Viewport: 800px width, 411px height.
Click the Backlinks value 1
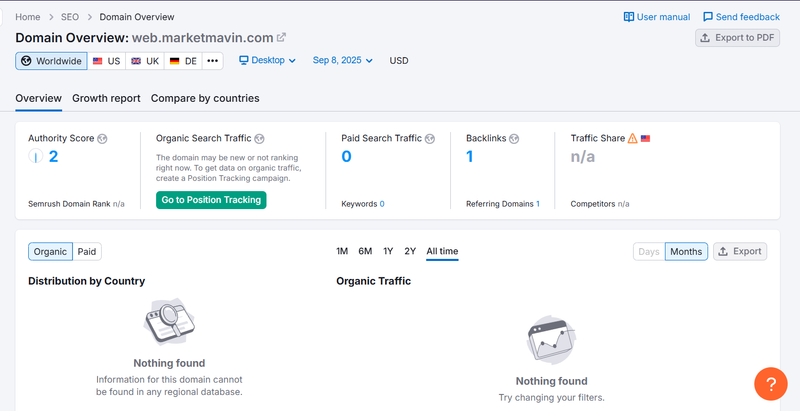tap(470, 157)
